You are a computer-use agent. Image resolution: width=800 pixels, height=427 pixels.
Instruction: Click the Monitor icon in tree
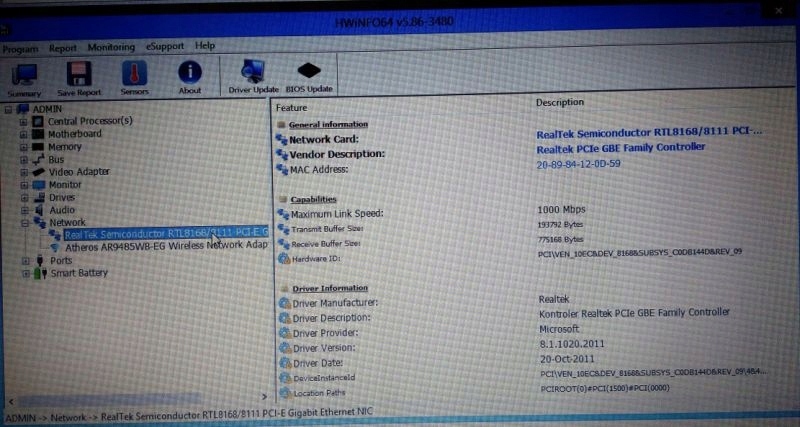(x=39, y=185)
